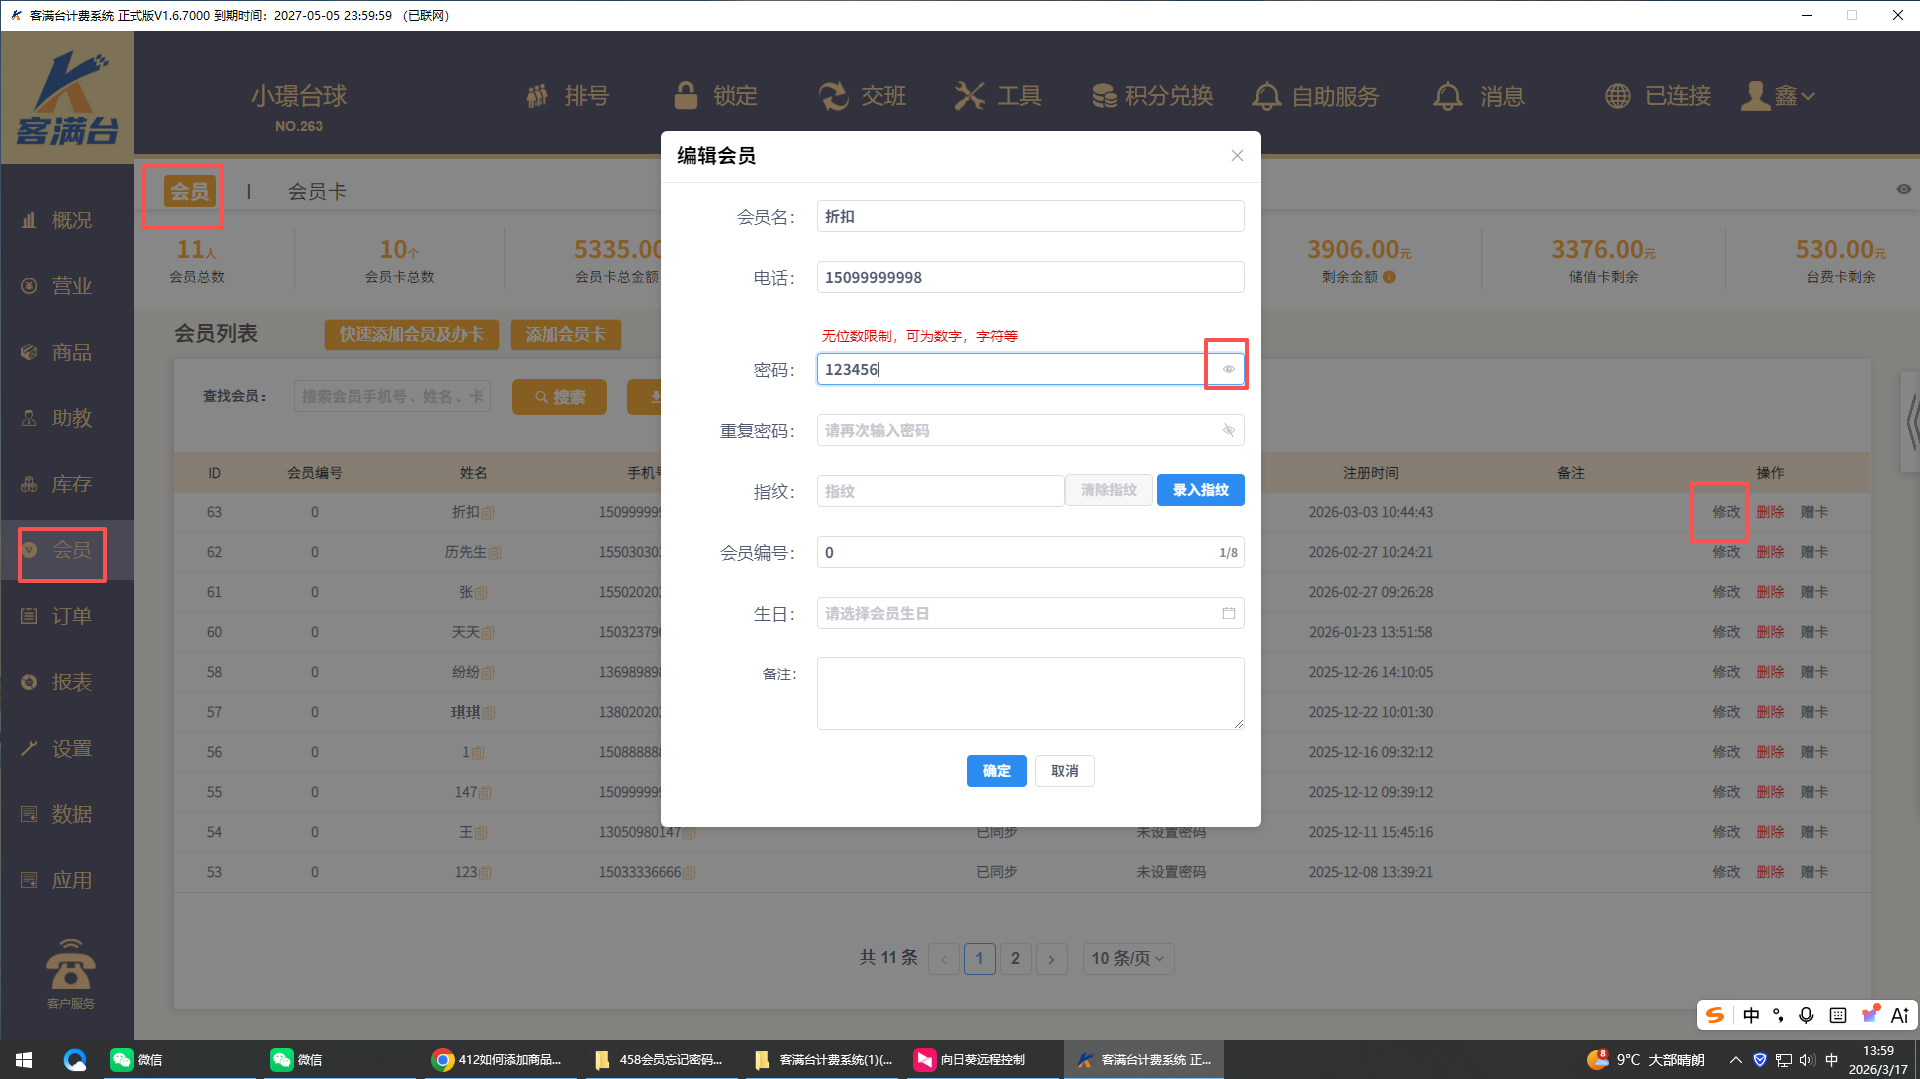Click inside the 备注 textarea
The image size is (1920, 1079).
click(x=1030, y=693)
